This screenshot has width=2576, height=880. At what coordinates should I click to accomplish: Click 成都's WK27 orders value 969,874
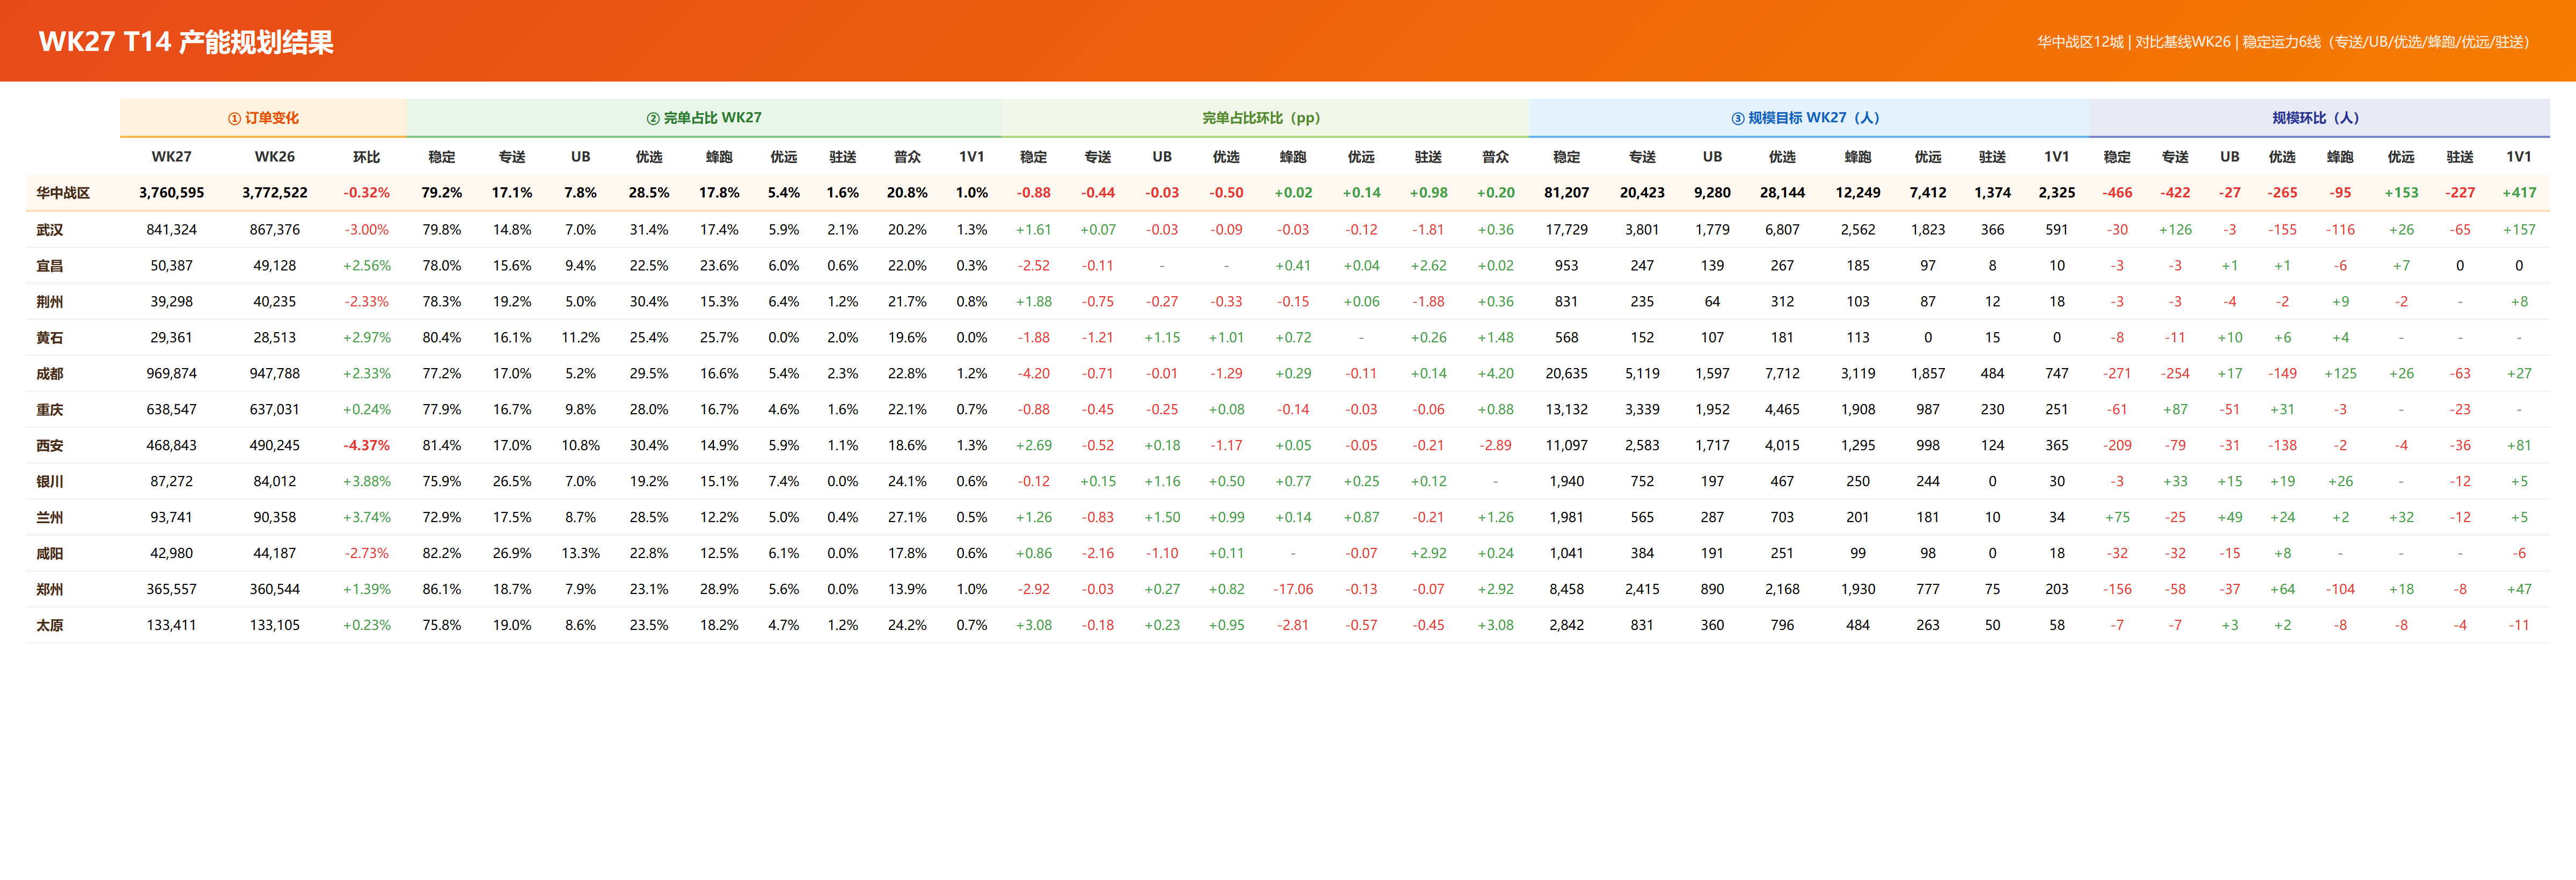coord(172,374)
